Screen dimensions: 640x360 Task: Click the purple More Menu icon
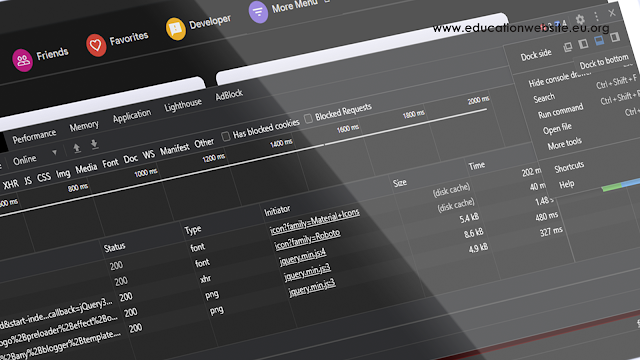258,12
